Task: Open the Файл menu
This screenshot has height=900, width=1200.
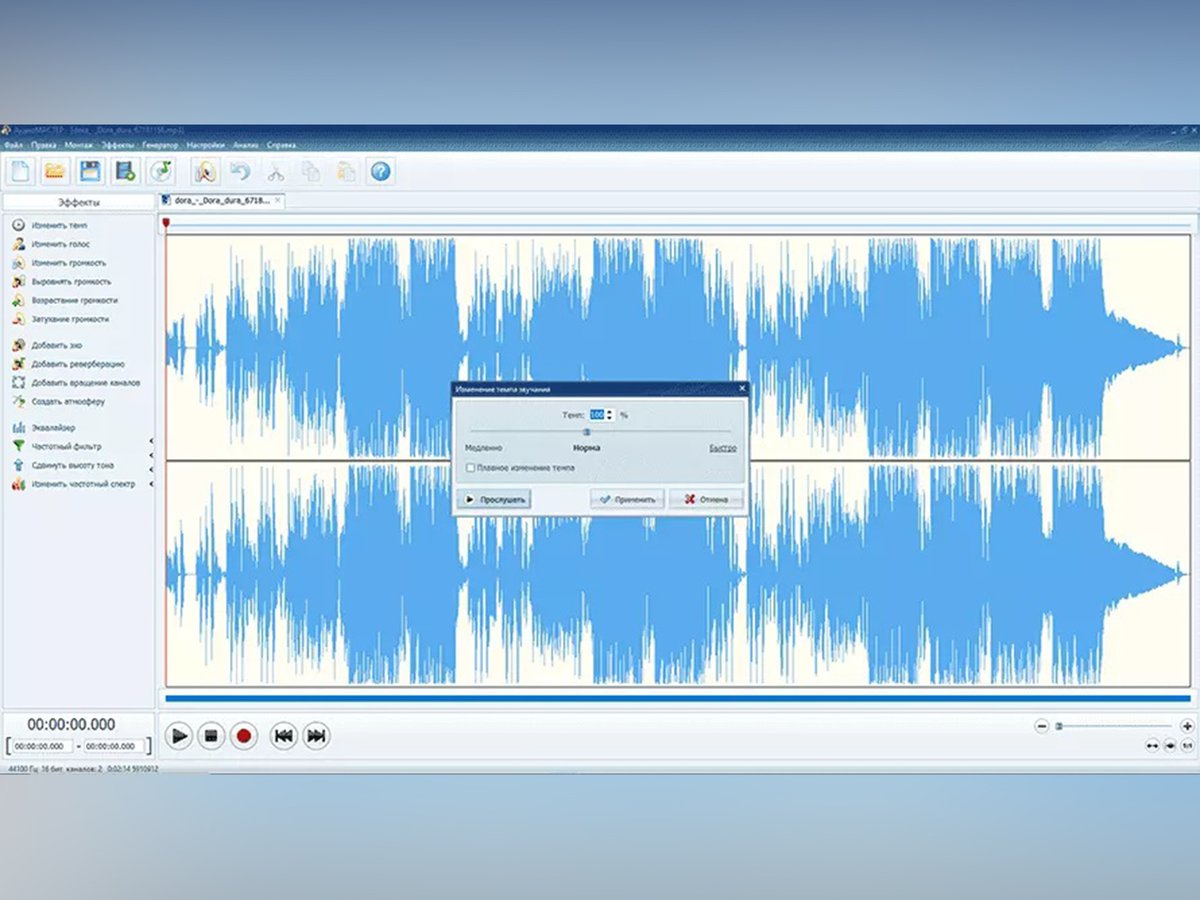Action: pos(12,146)
